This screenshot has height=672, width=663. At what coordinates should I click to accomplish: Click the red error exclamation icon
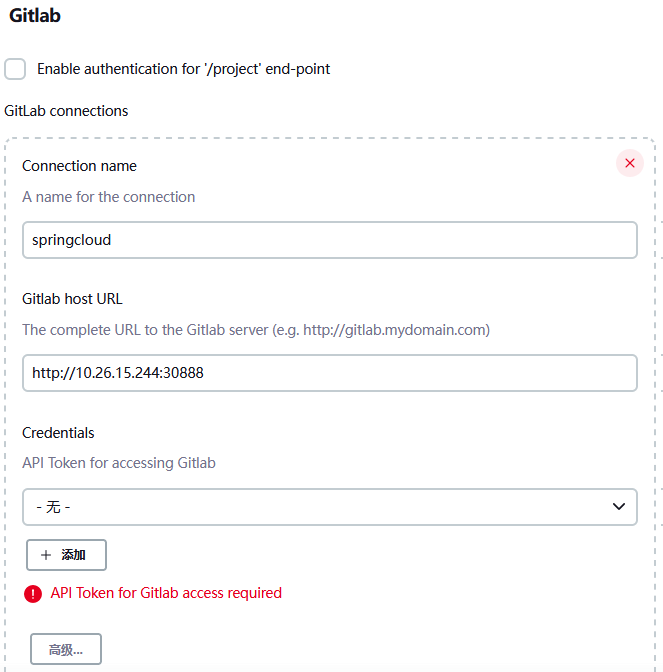click(33, 594)
